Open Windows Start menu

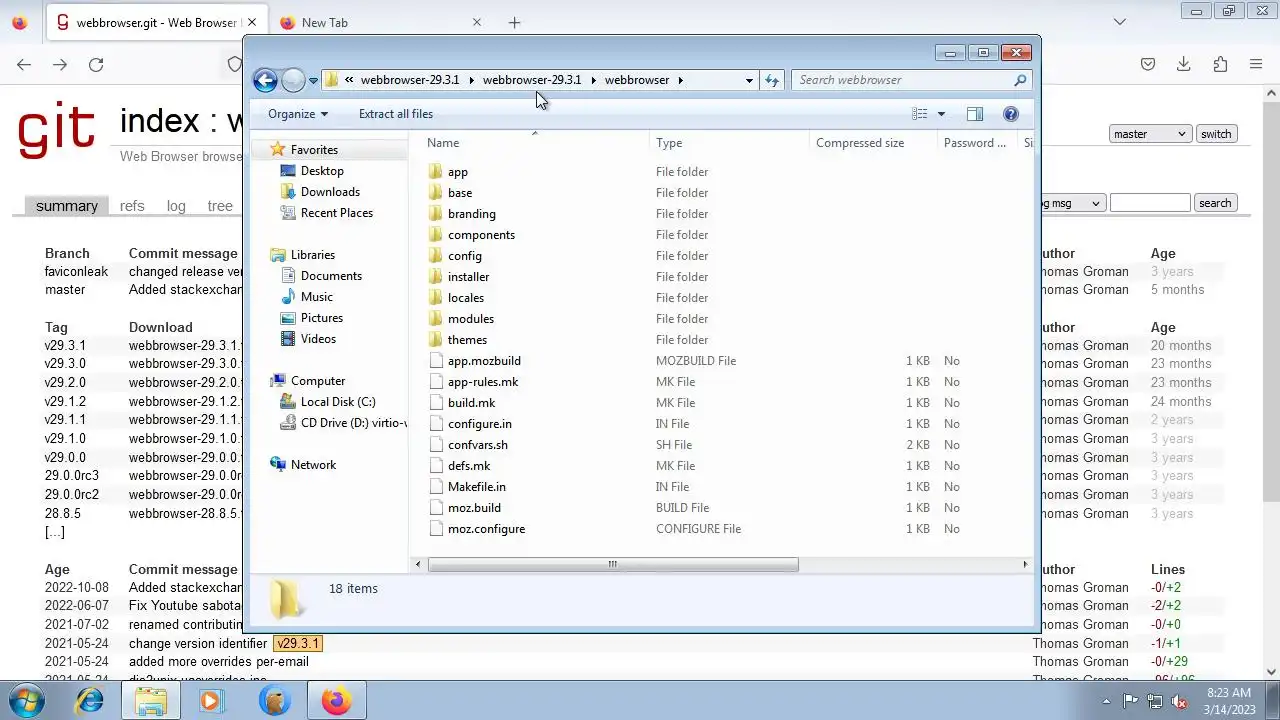pos(27,701)
